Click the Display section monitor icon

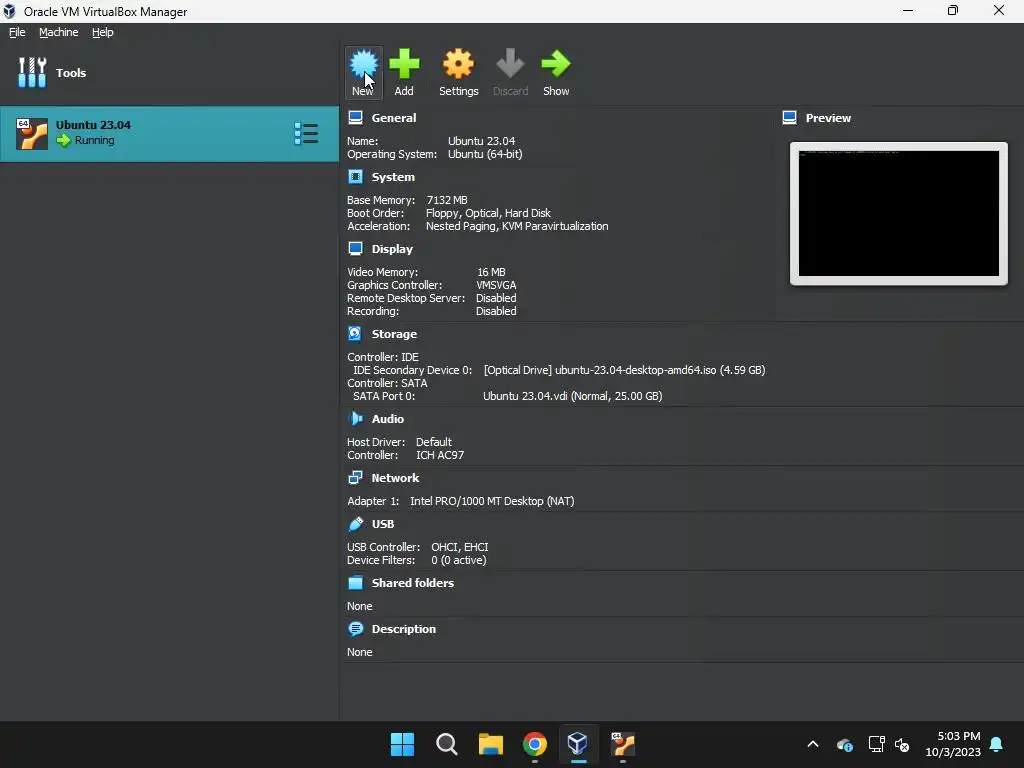coord(355,249)
